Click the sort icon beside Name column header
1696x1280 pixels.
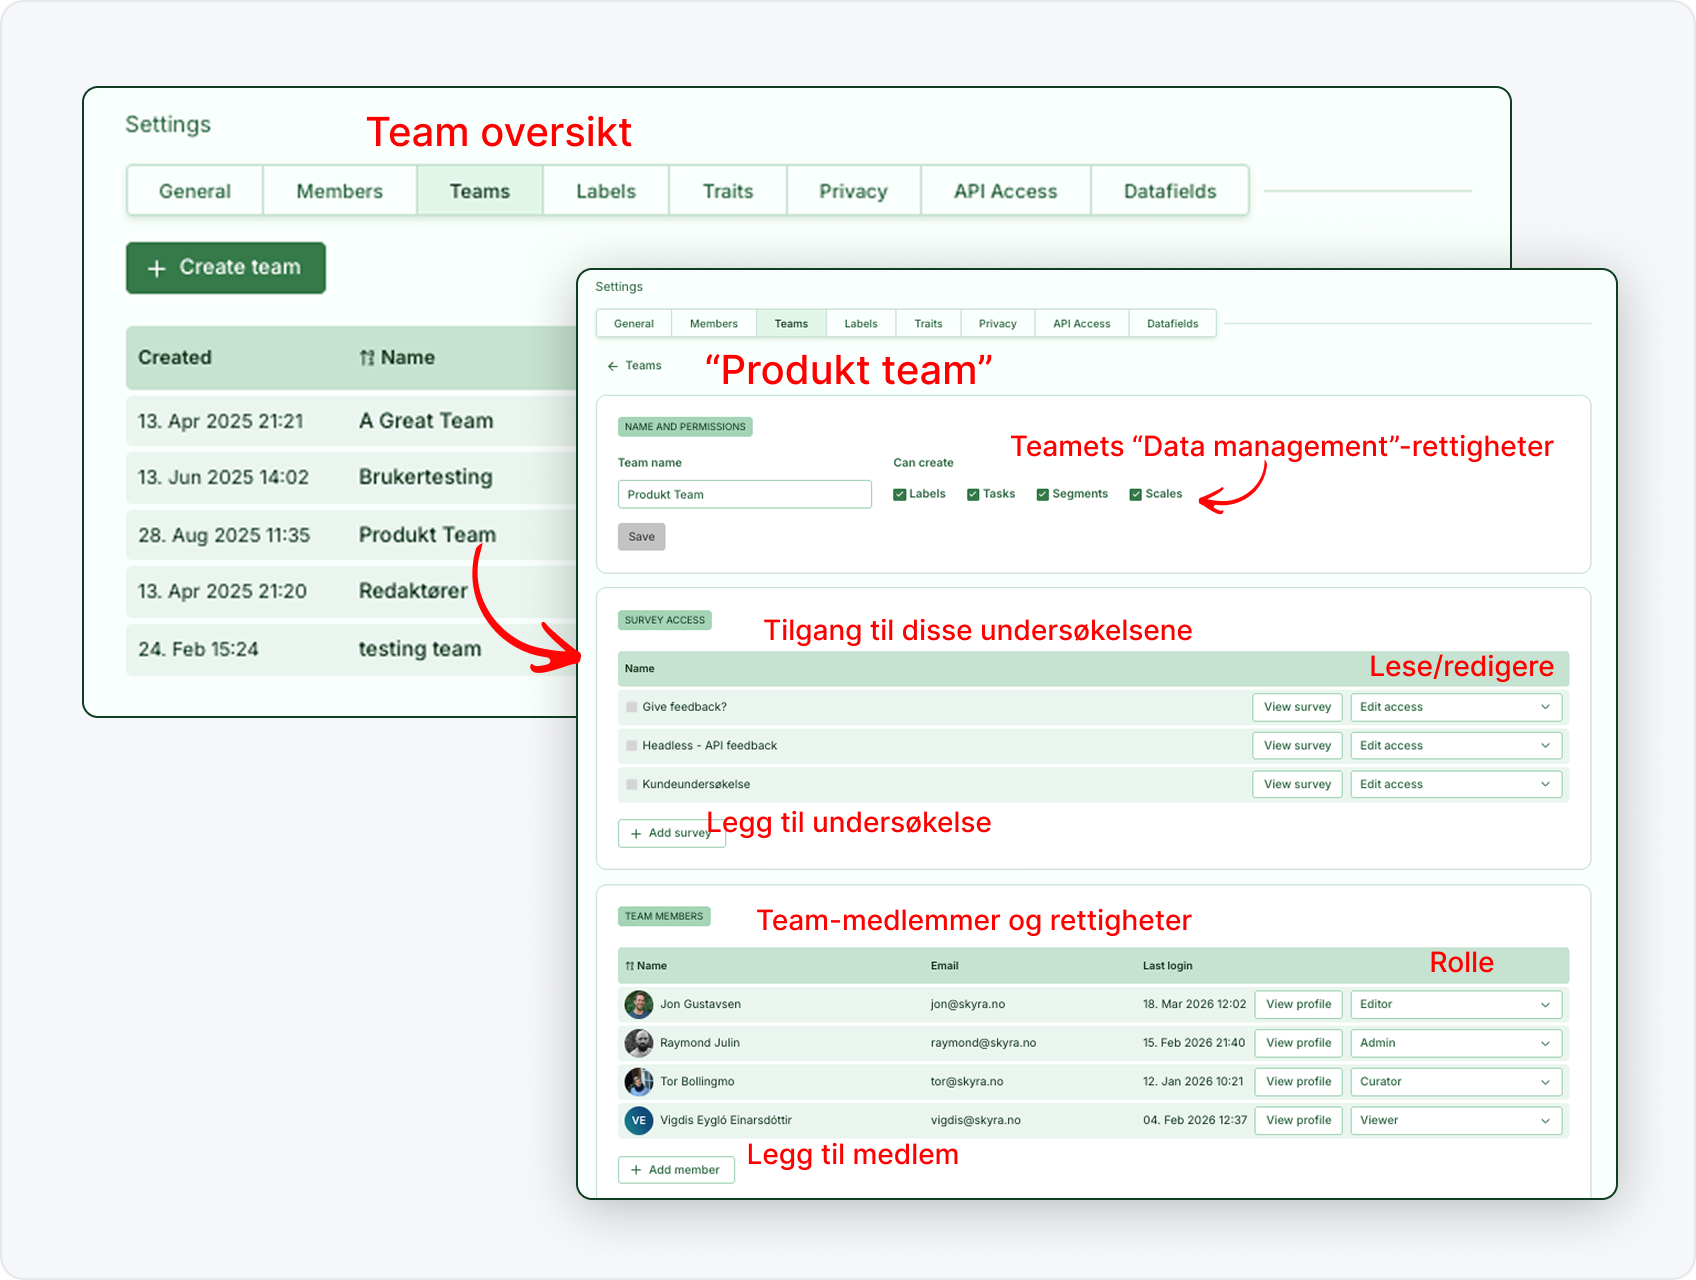point(367,358)
